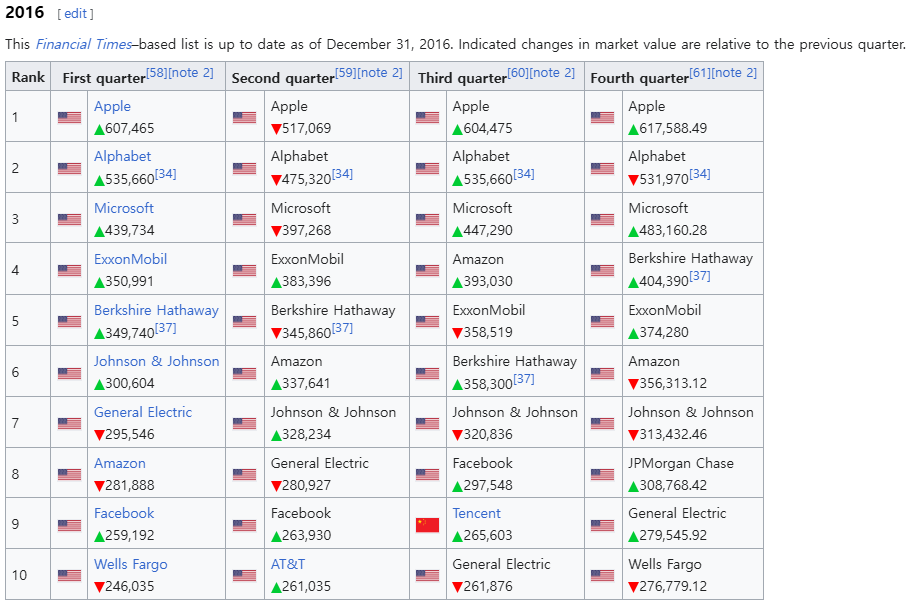The image size is (907, 605).
Task: Click the US flag beside Fourth quarter Apple
Action: (x=603, y=117)
